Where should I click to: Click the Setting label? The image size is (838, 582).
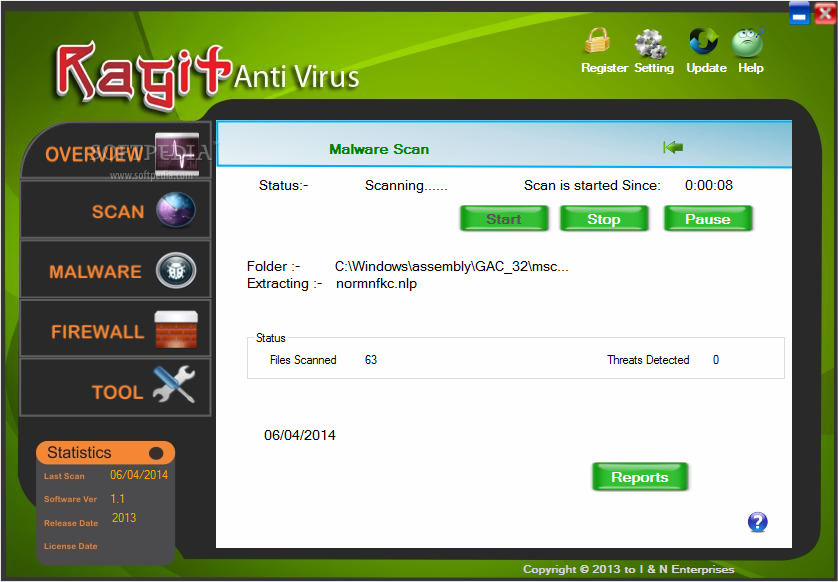[654, 68]
